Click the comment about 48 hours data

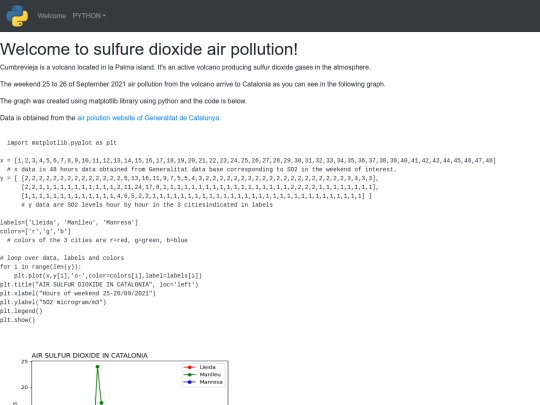tap(202, 169)
